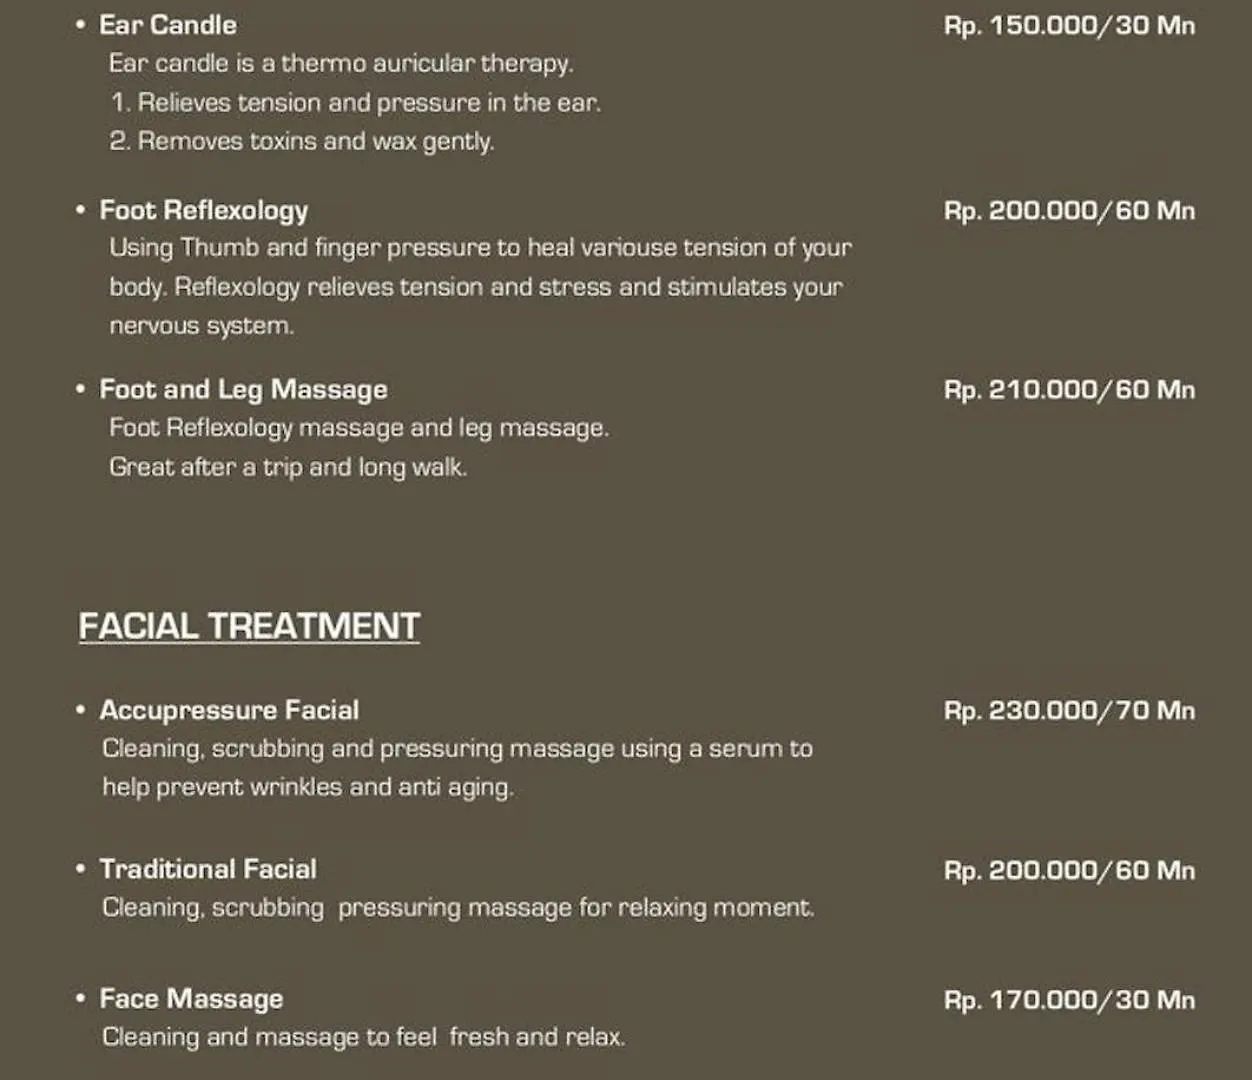This screenshot has width=1252, height=1080.
Task: Click the Rp. 150.000/30 Mn price
Action: click(x=1069, y=25)
